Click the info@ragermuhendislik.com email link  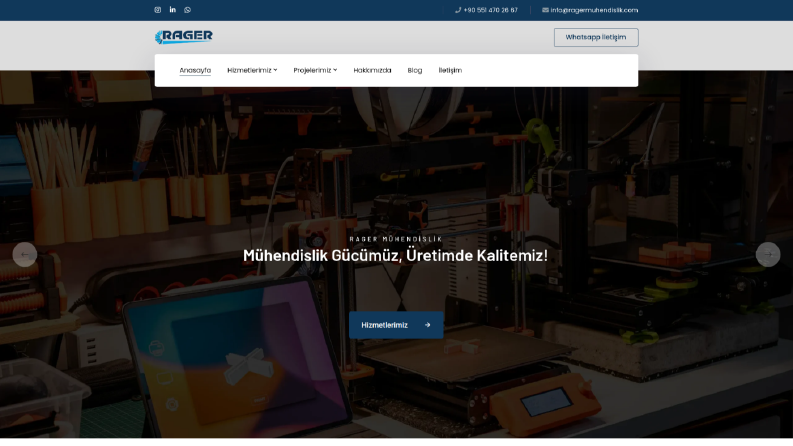[x=594, y=10]
